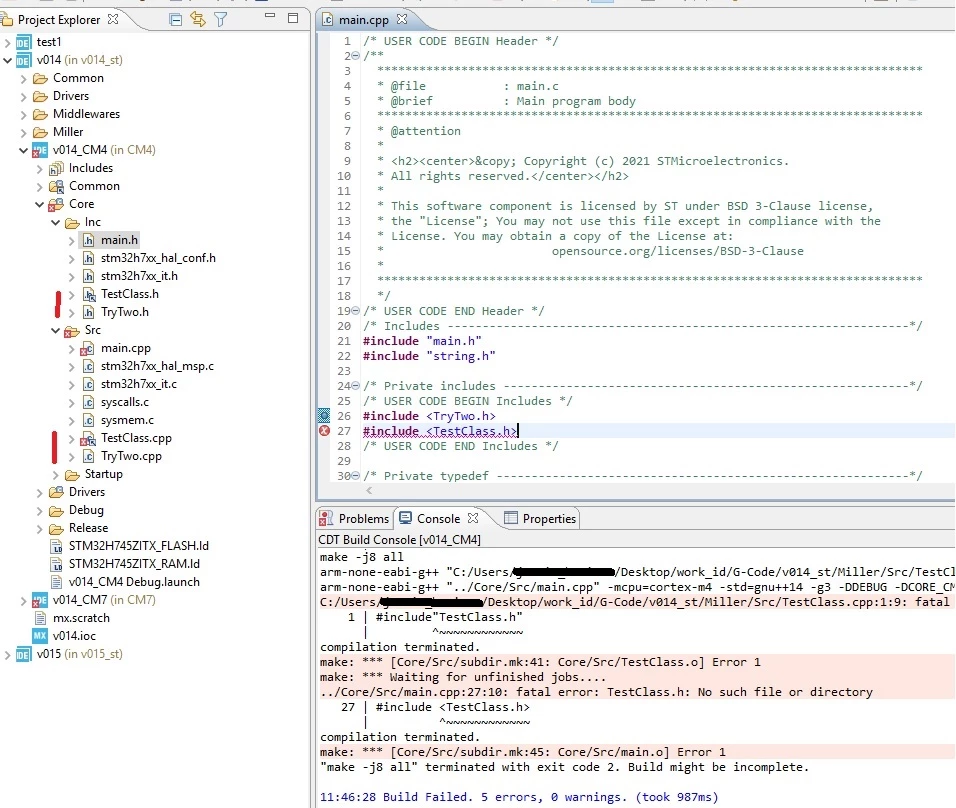Click the breakpoint marker on line 26
The image size is (956, 808).
point(324,416)
